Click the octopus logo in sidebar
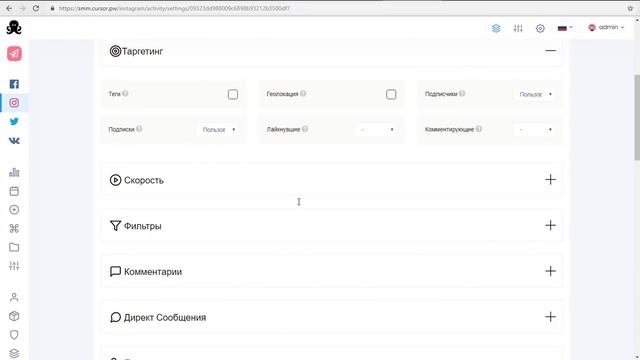 click(14, 27)
